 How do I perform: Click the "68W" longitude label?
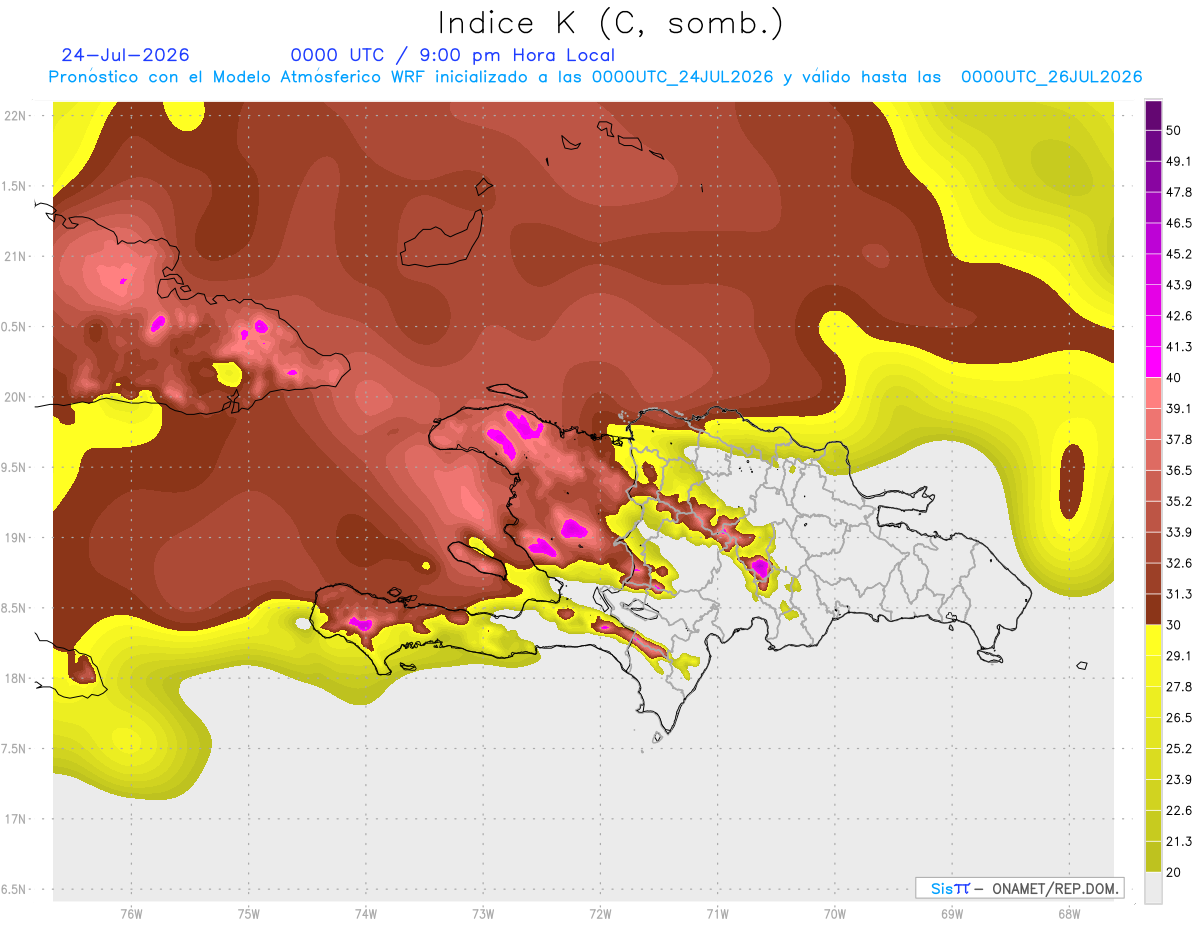click(x=1069, y=913)
